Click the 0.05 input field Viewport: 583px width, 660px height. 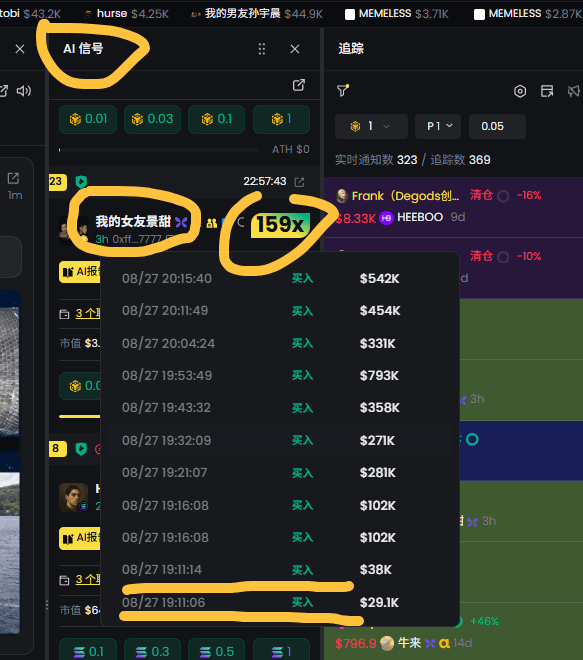click(x=497, y=126)
